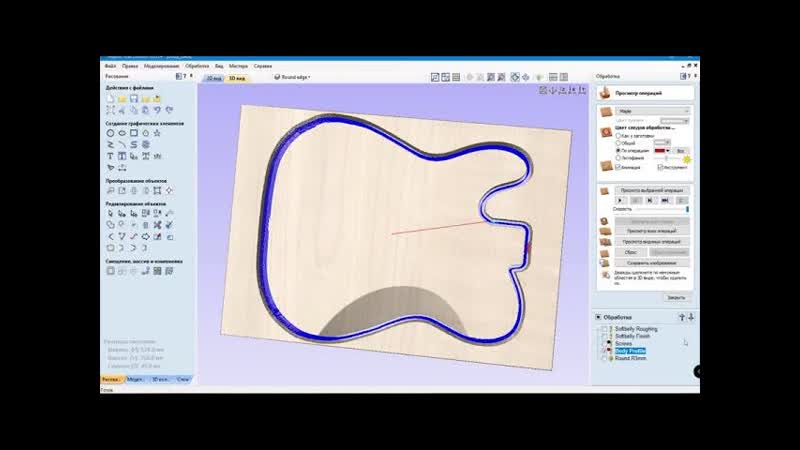800x450 pixels.
Task: Click the 'Все' button beside color swatch
Action: click(x=680, y=151)
